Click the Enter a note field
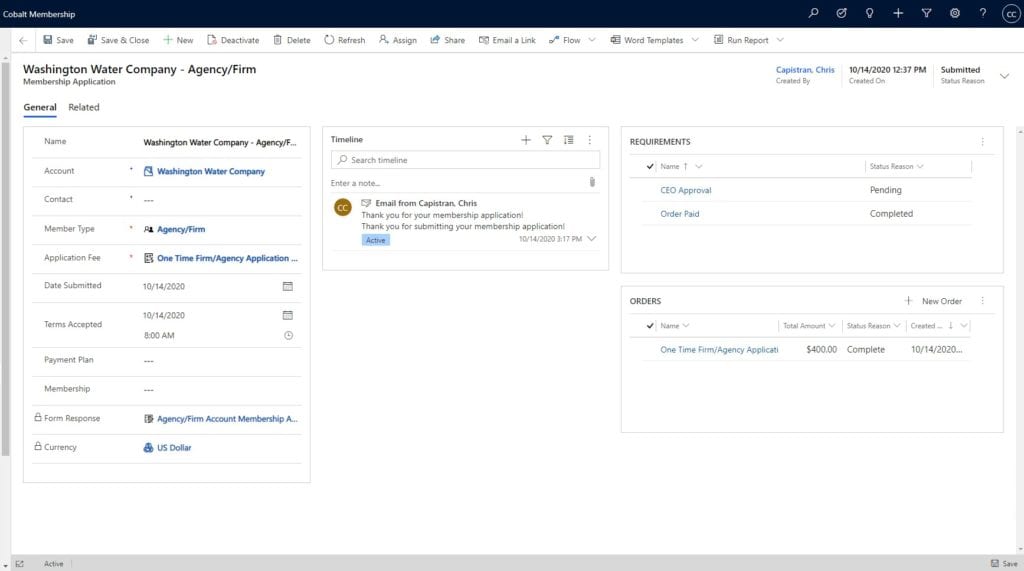 (457, 183)
